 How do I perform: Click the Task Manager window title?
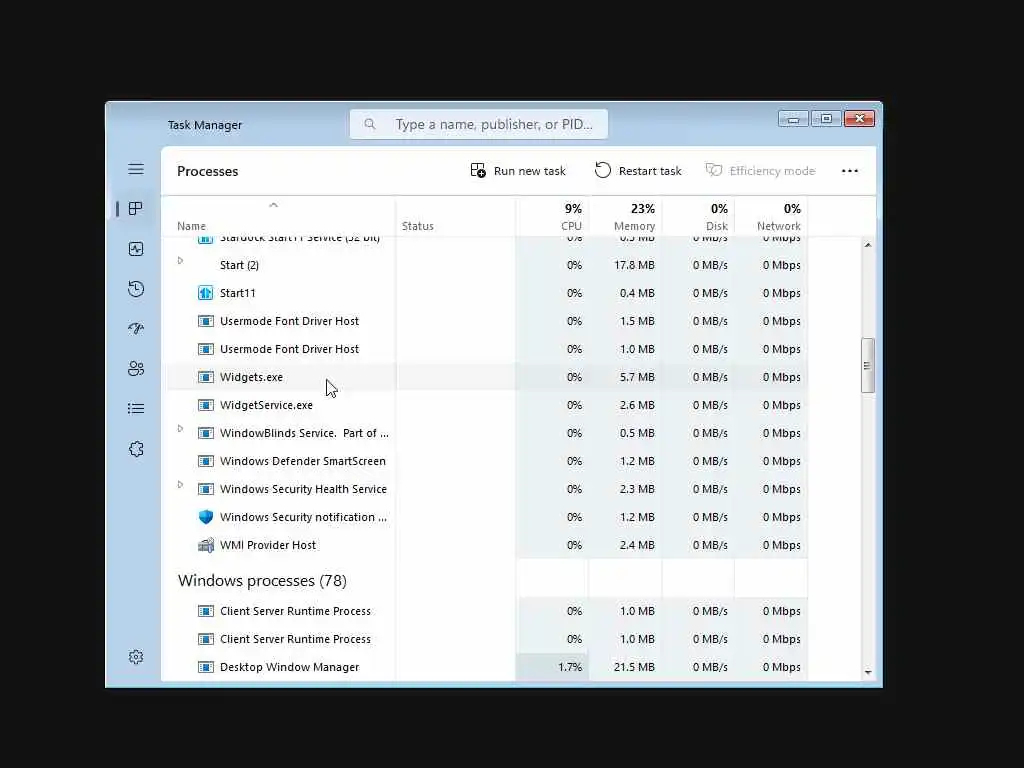coord(205,125)
